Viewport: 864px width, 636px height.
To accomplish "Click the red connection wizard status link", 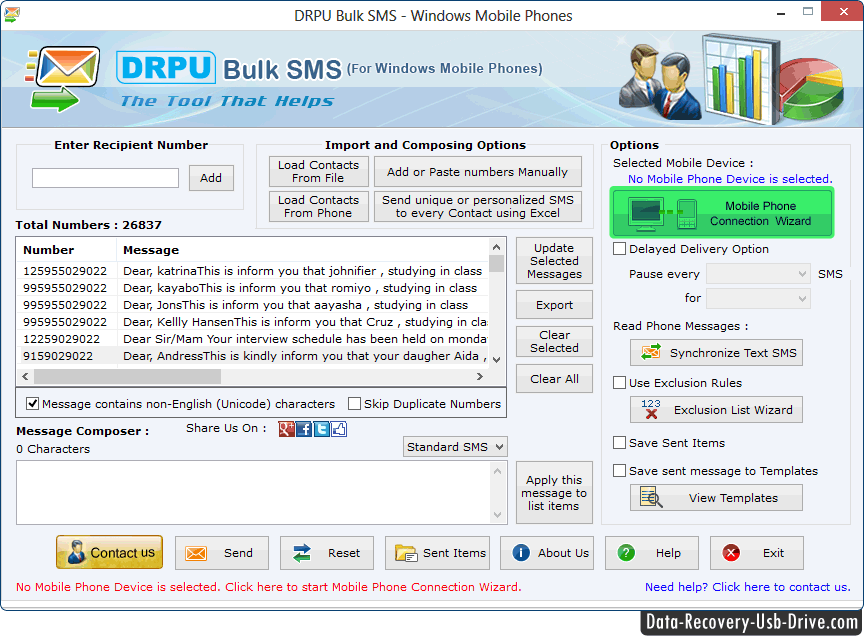I will (x=268, y=587).
